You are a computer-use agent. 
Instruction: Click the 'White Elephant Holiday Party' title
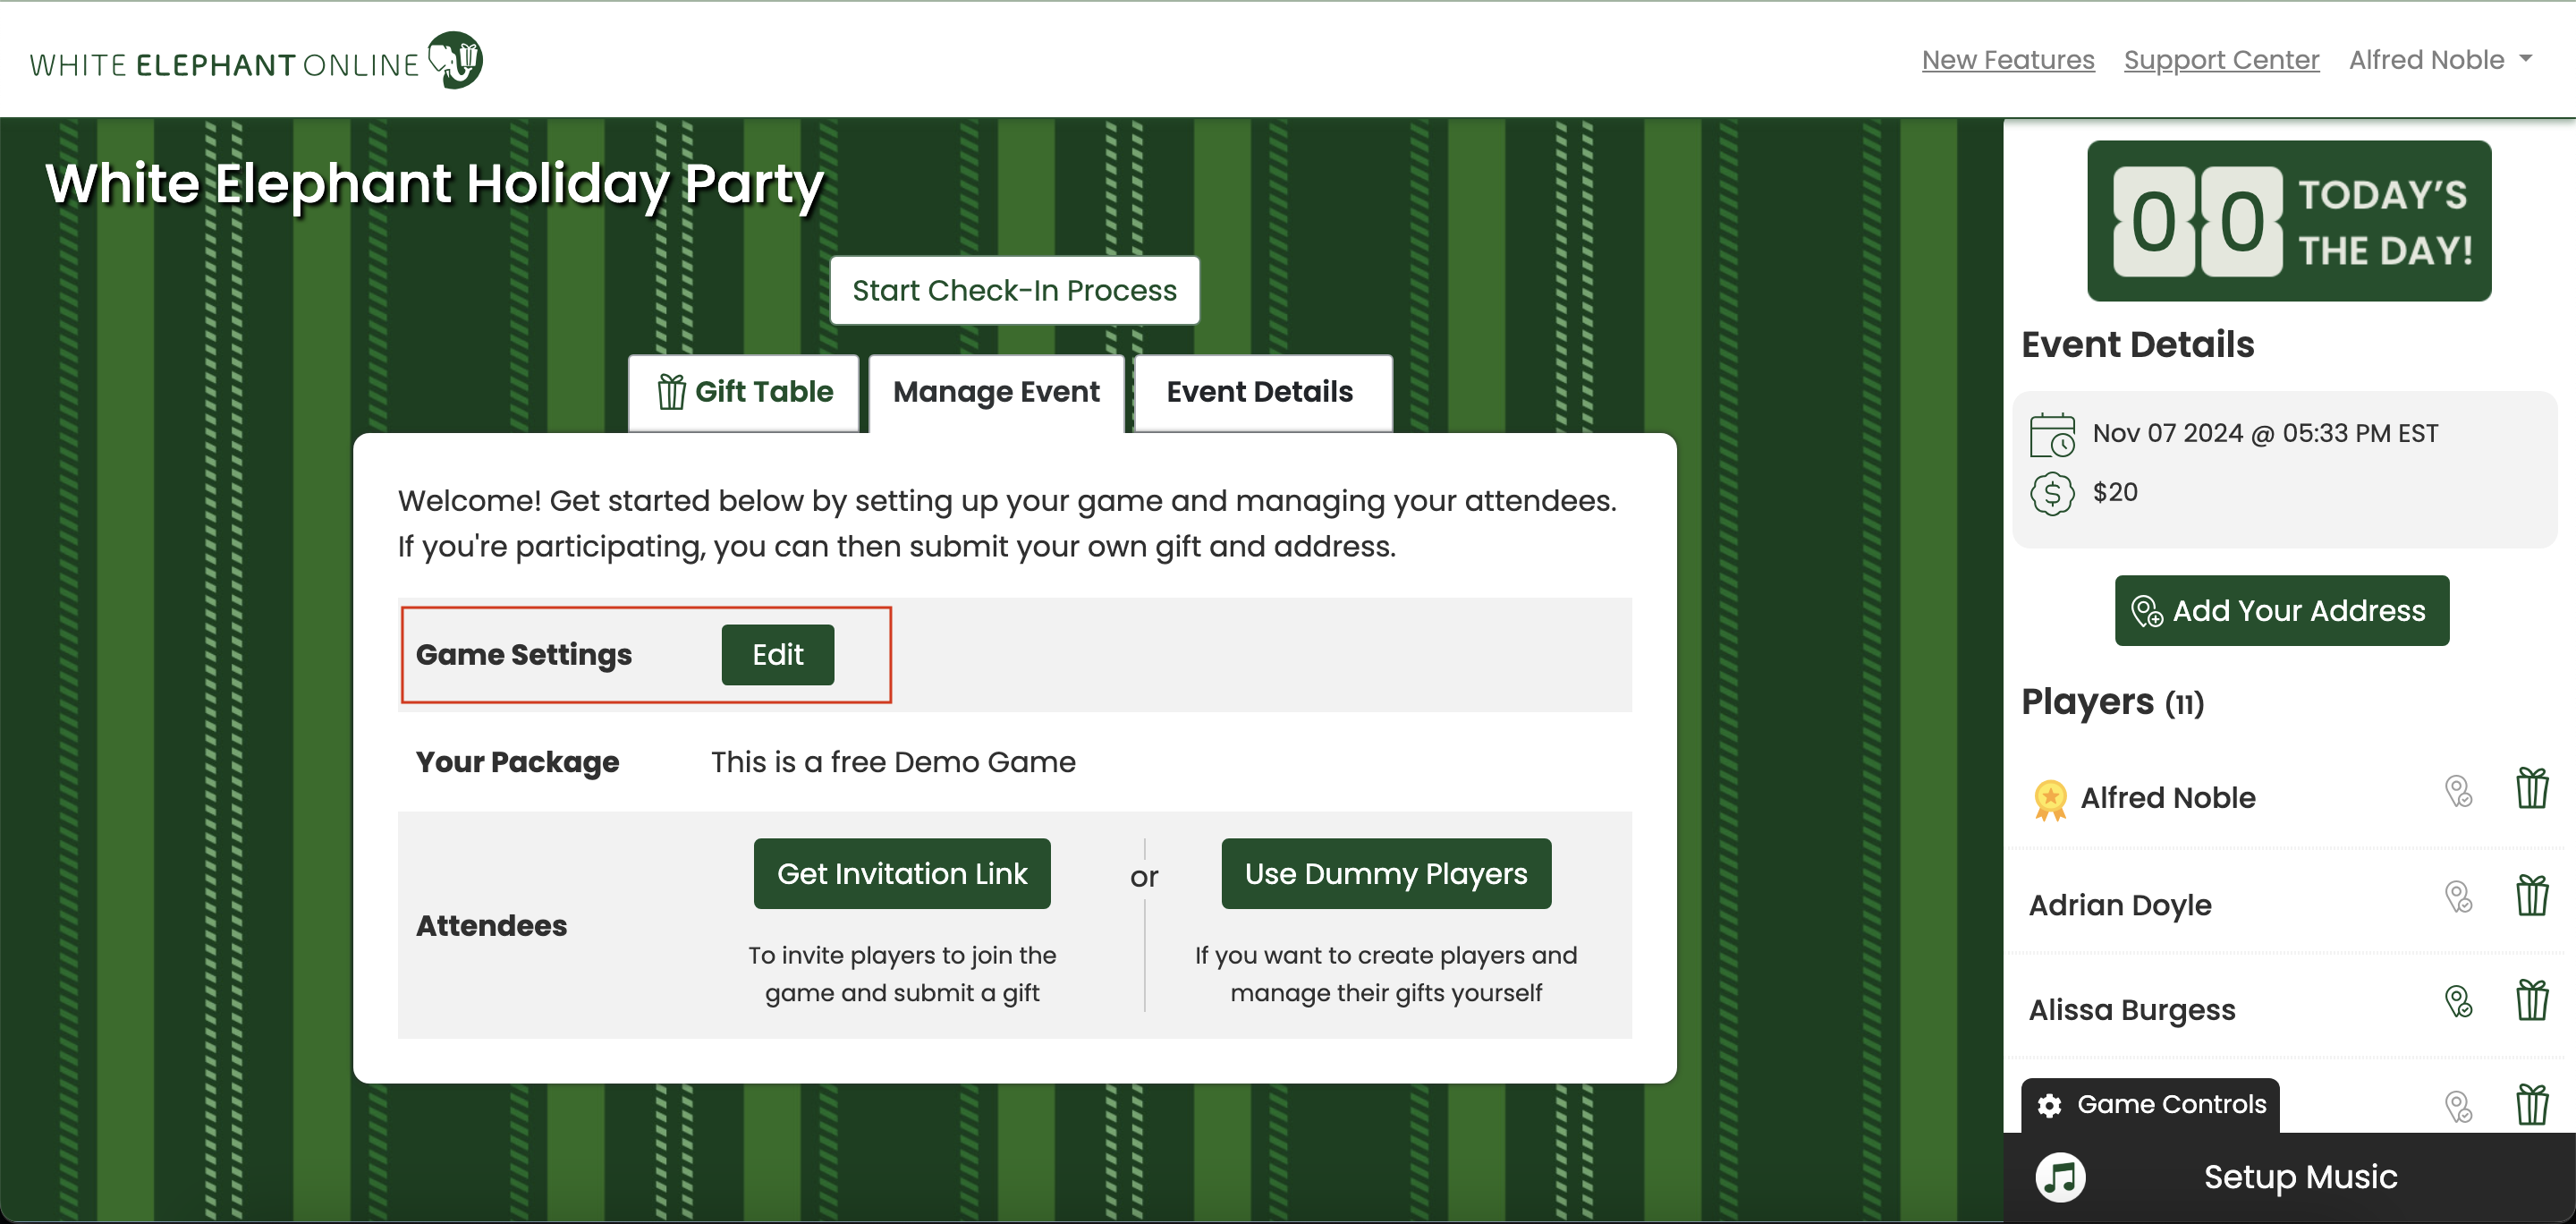(435, 185)
